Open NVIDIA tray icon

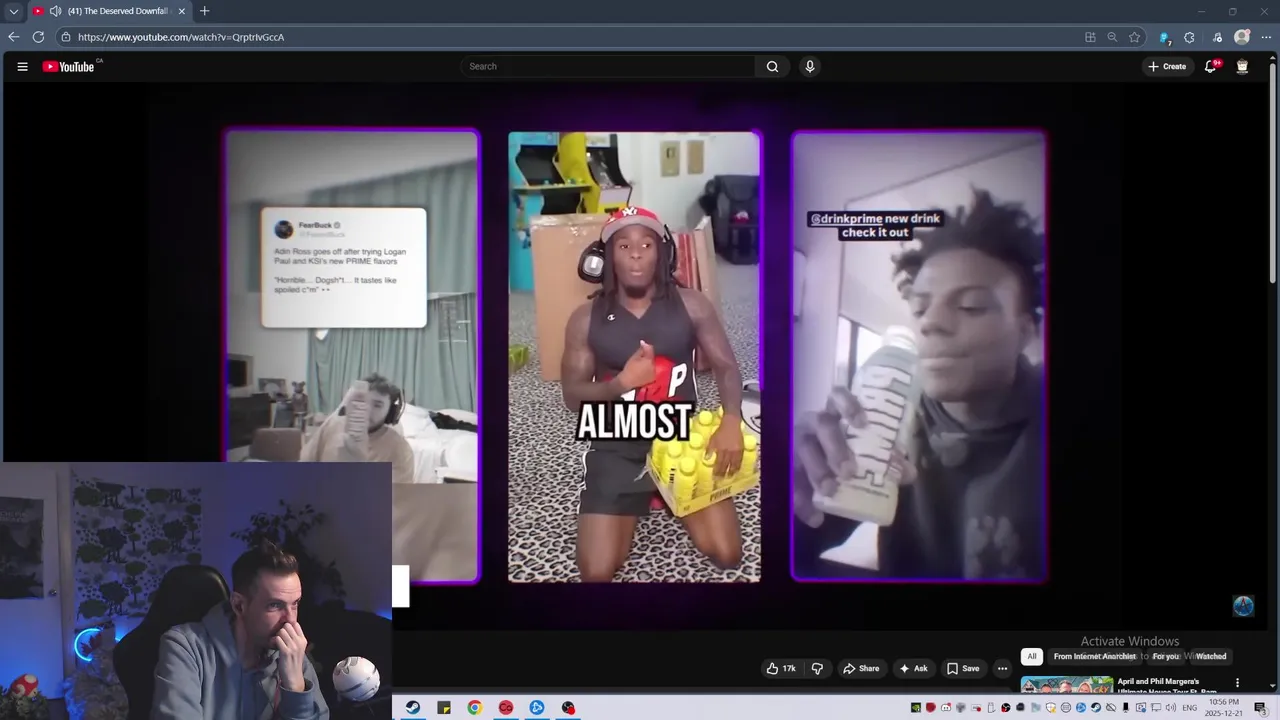coord(915,707)
